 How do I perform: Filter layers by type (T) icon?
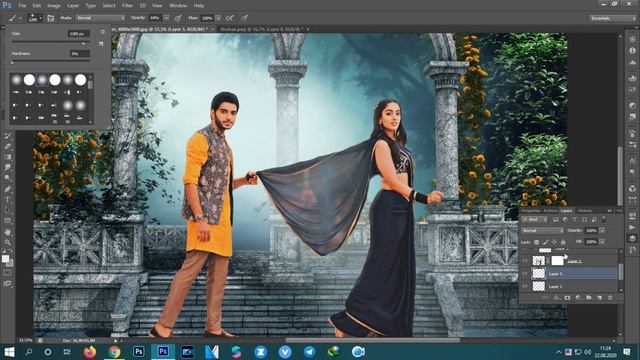(575, 220)
